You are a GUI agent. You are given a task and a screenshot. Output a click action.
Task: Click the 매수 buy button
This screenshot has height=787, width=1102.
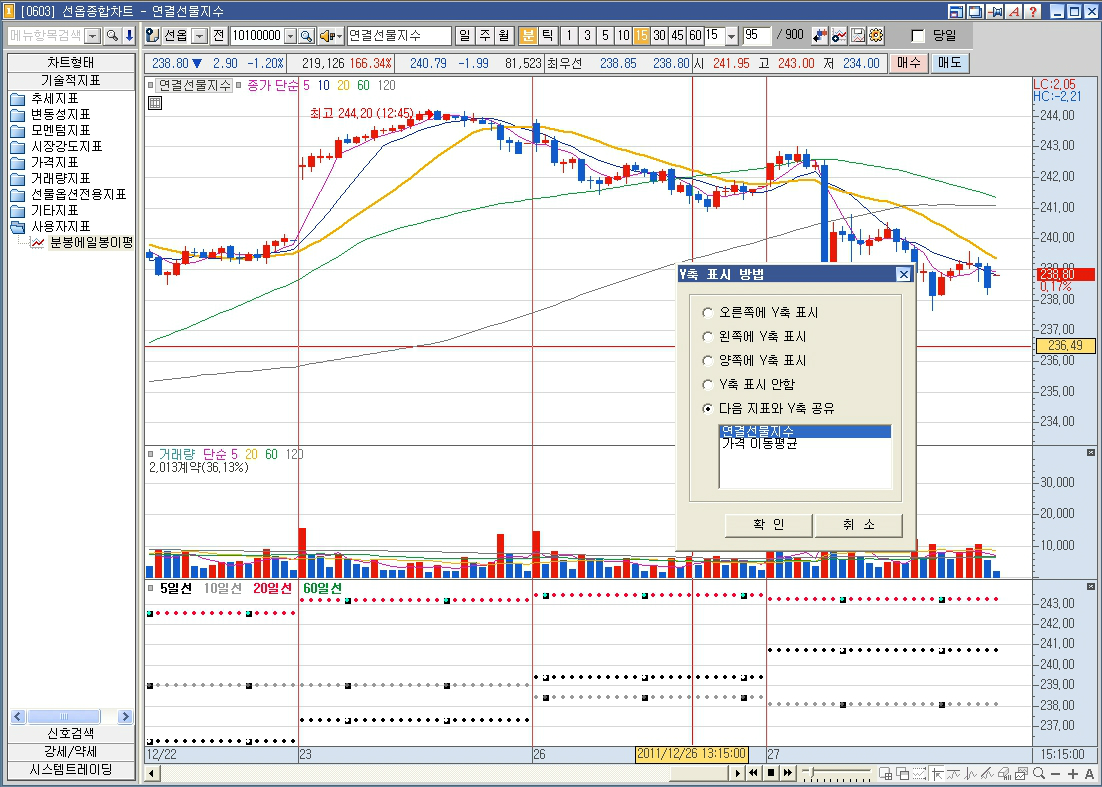pyautogui.click(x=909, y=63)
